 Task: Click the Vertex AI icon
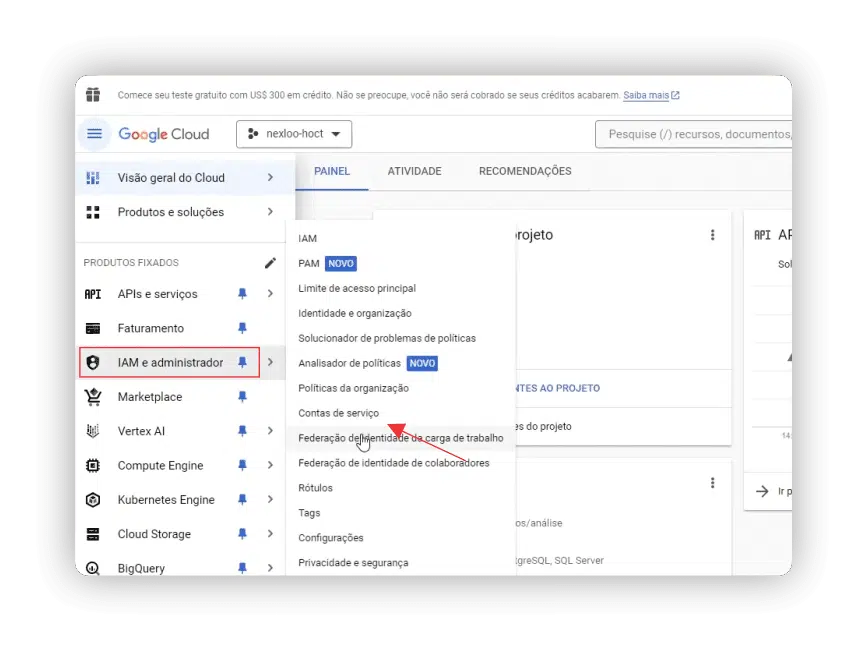(93, 431)
